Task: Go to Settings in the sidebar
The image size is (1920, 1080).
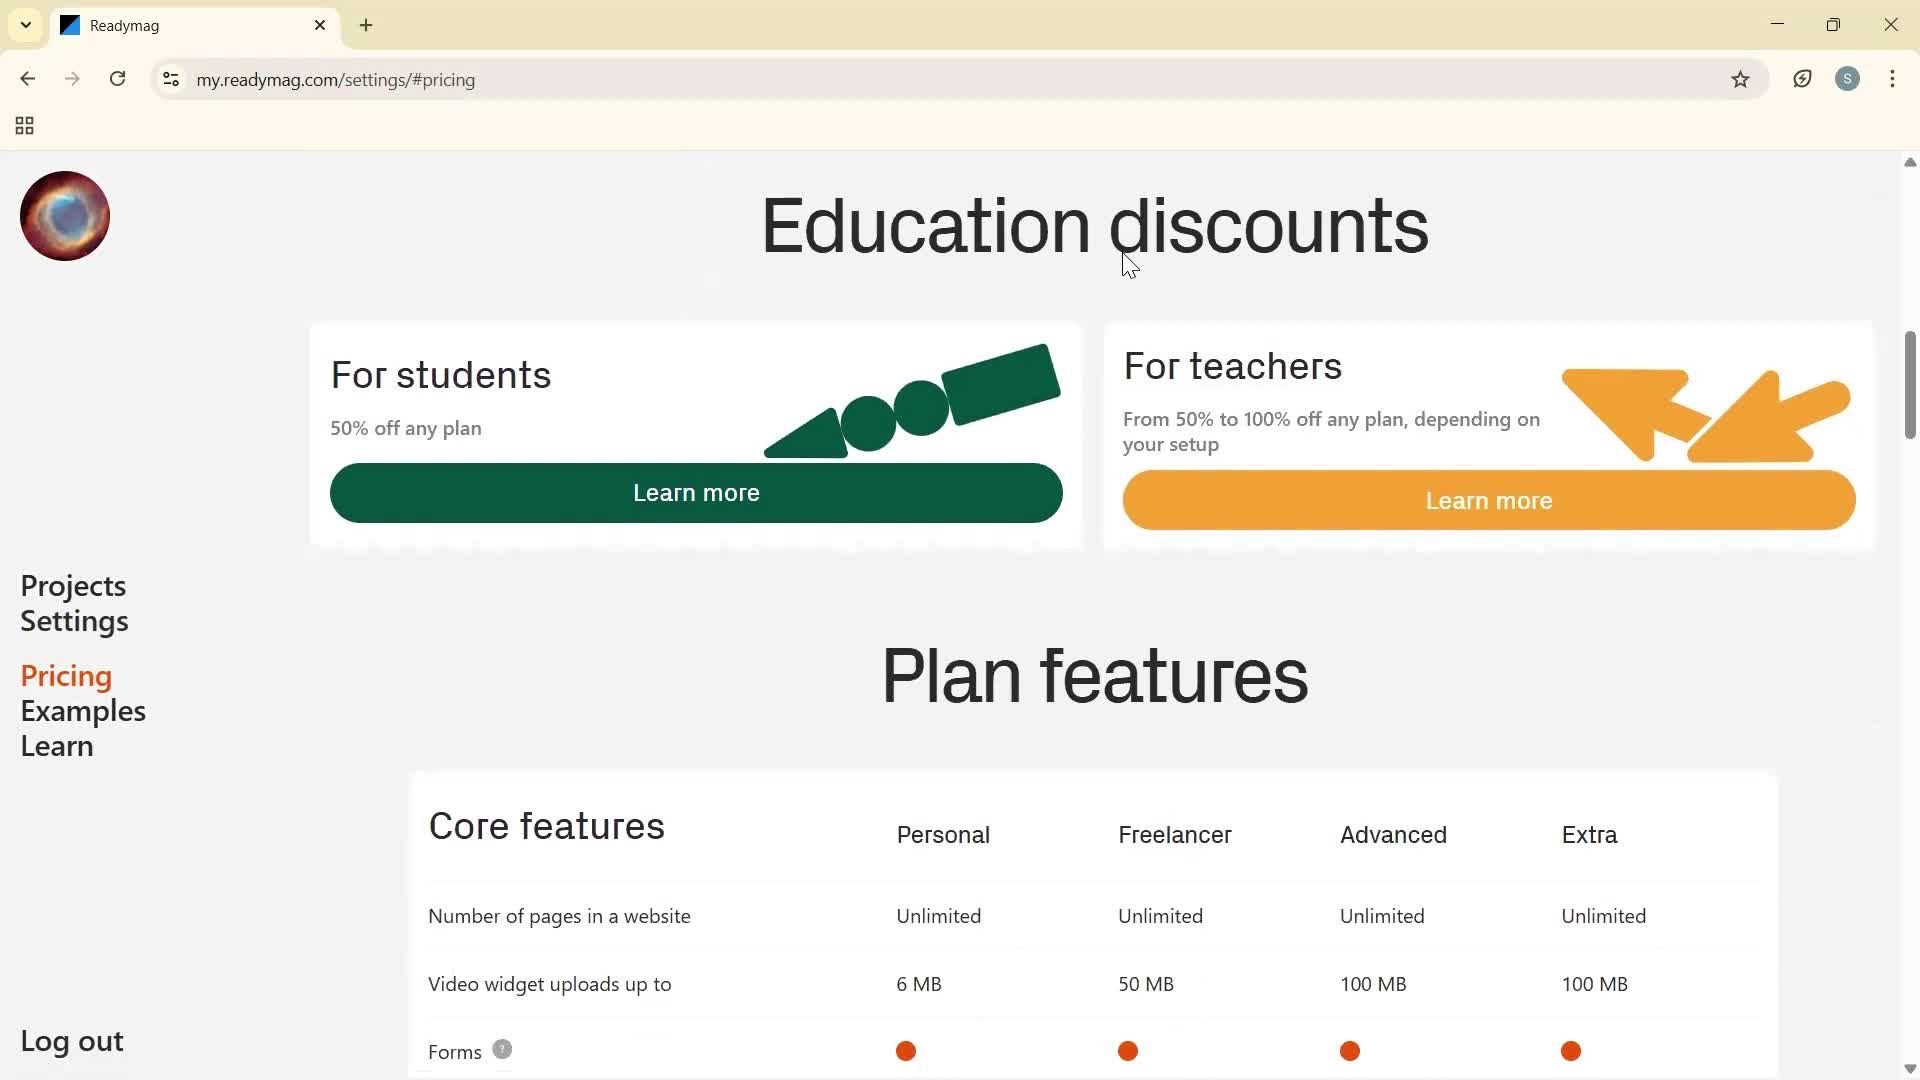Action: point(74,622)
